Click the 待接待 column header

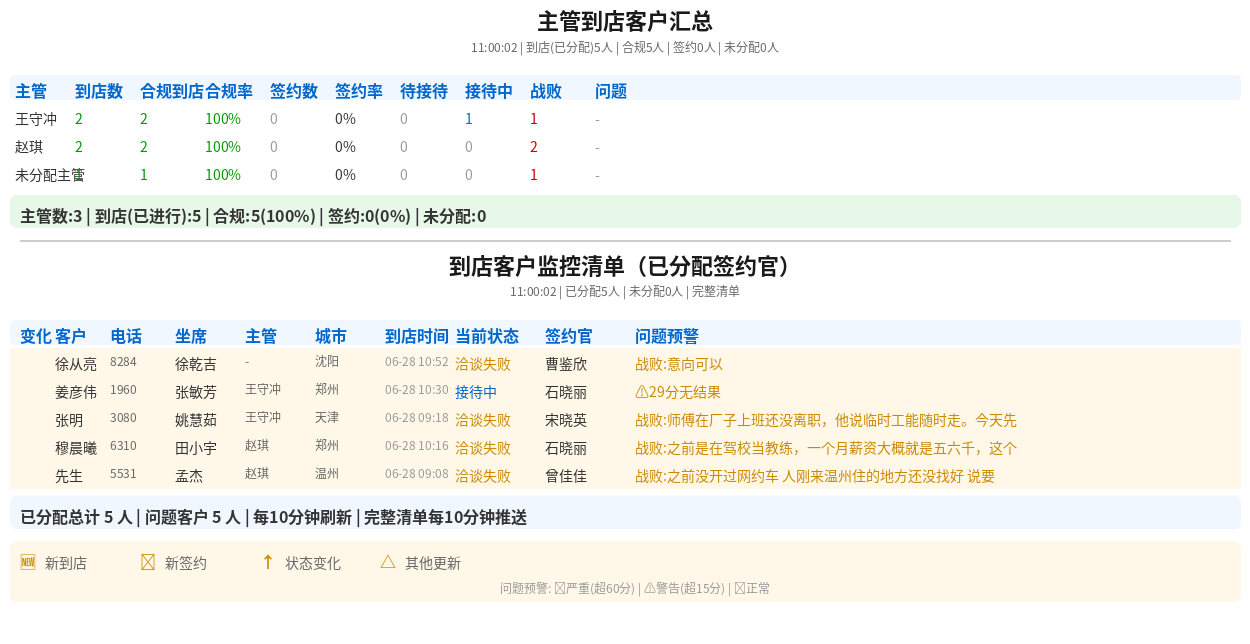coord(424,91)
